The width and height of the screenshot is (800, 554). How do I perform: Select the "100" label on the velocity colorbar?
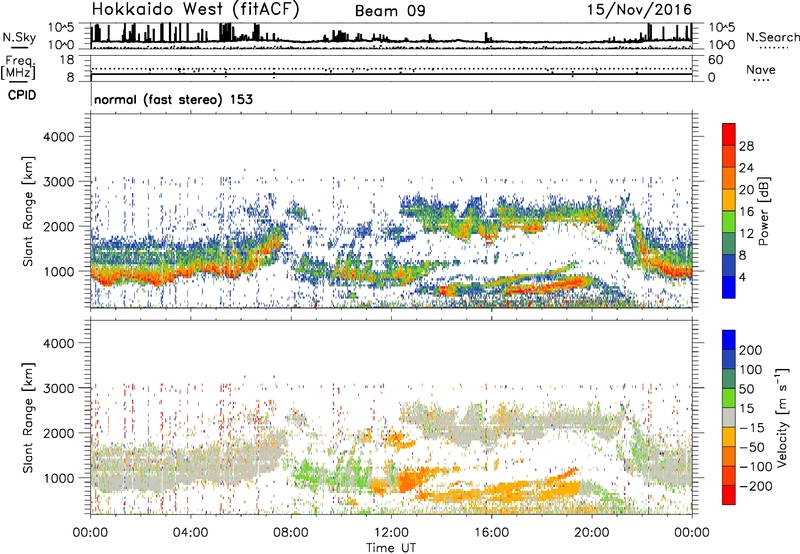point(751,370)
